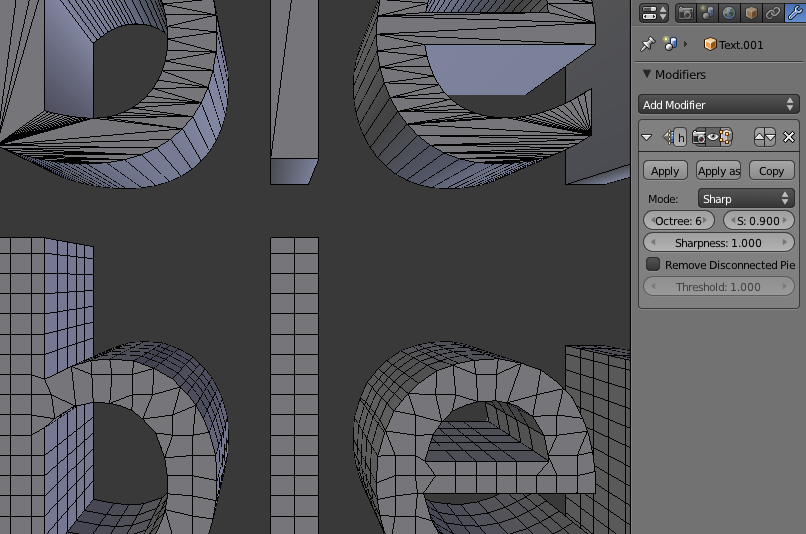This screenshot has height=534, width=806.
Task: Increase Octree depth with right arrow
Action: [x=705, y=220]
